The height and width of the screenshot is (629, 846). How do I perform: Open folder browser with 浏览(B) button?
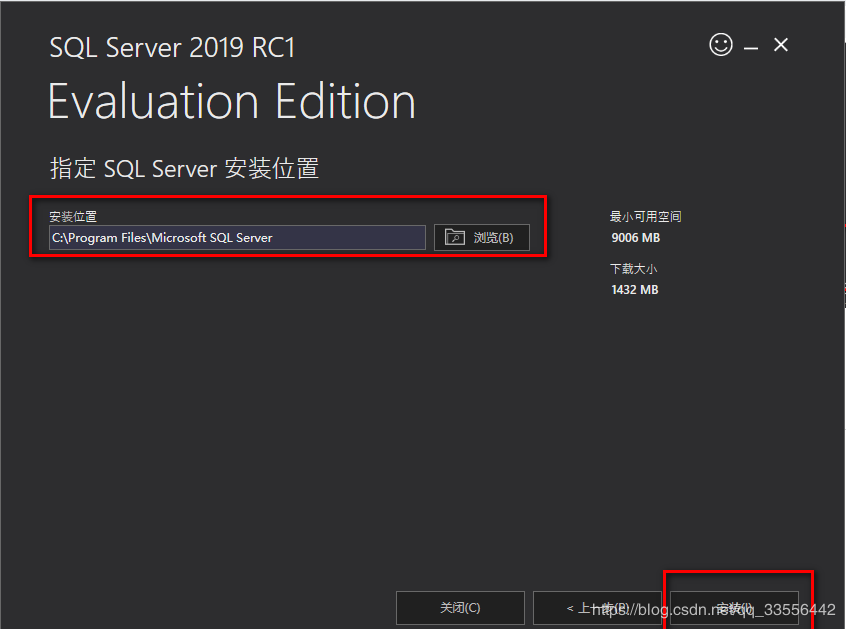[482, 237]
